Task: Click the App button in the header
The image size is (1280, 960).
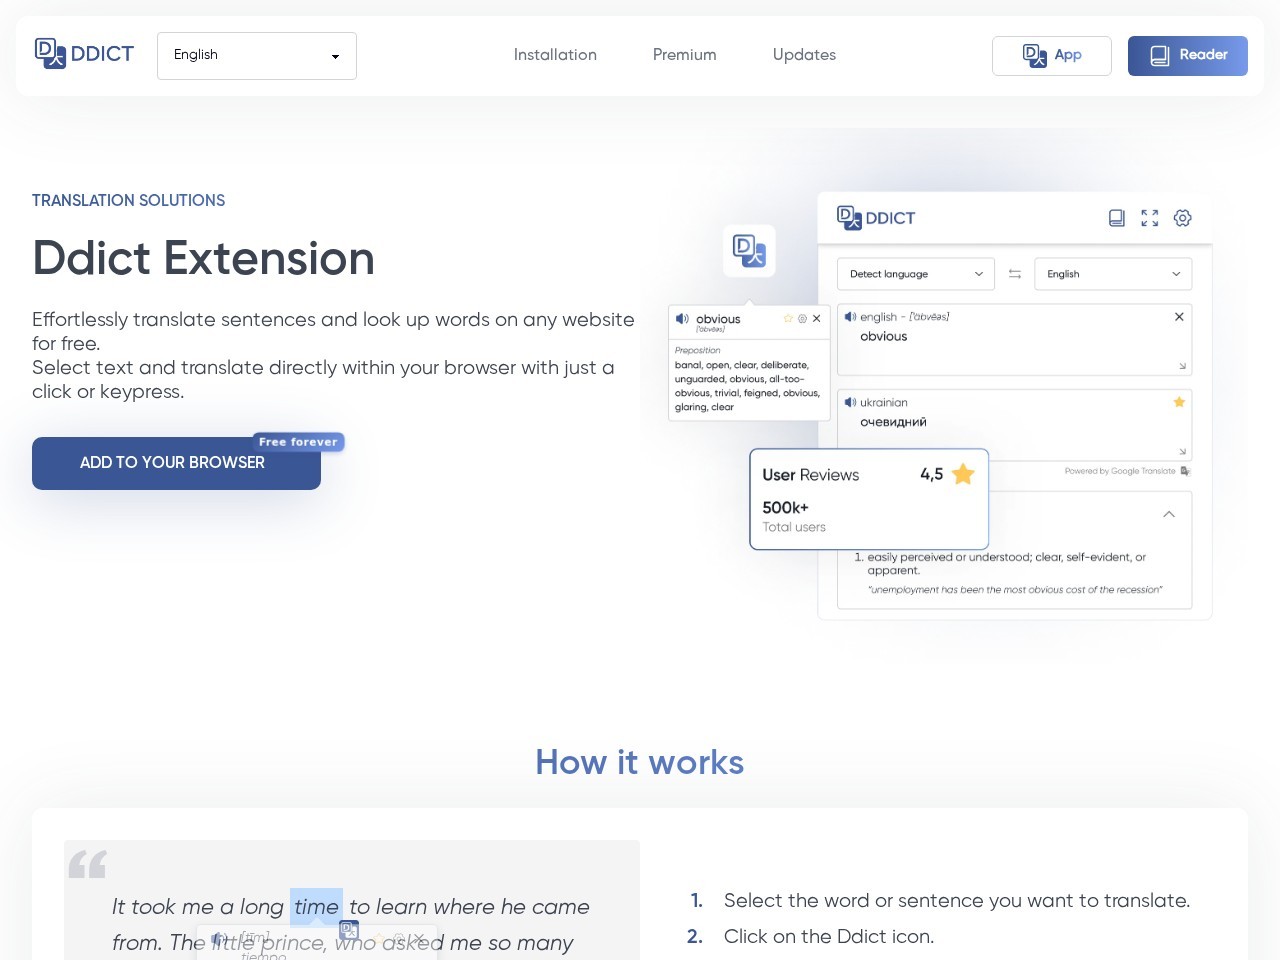Action: 1052,56
